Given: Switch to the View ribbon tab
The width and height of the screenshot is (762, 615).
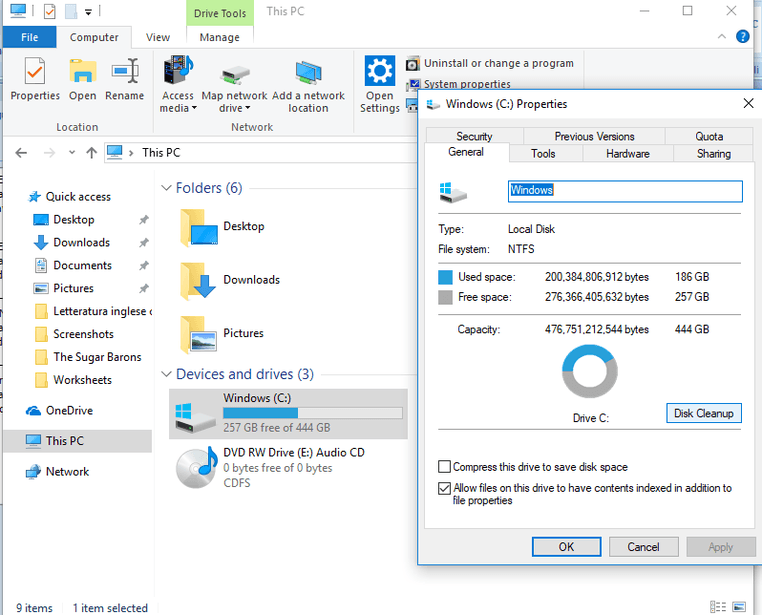Looking at the screenshot, I should [x=158, y=37].
